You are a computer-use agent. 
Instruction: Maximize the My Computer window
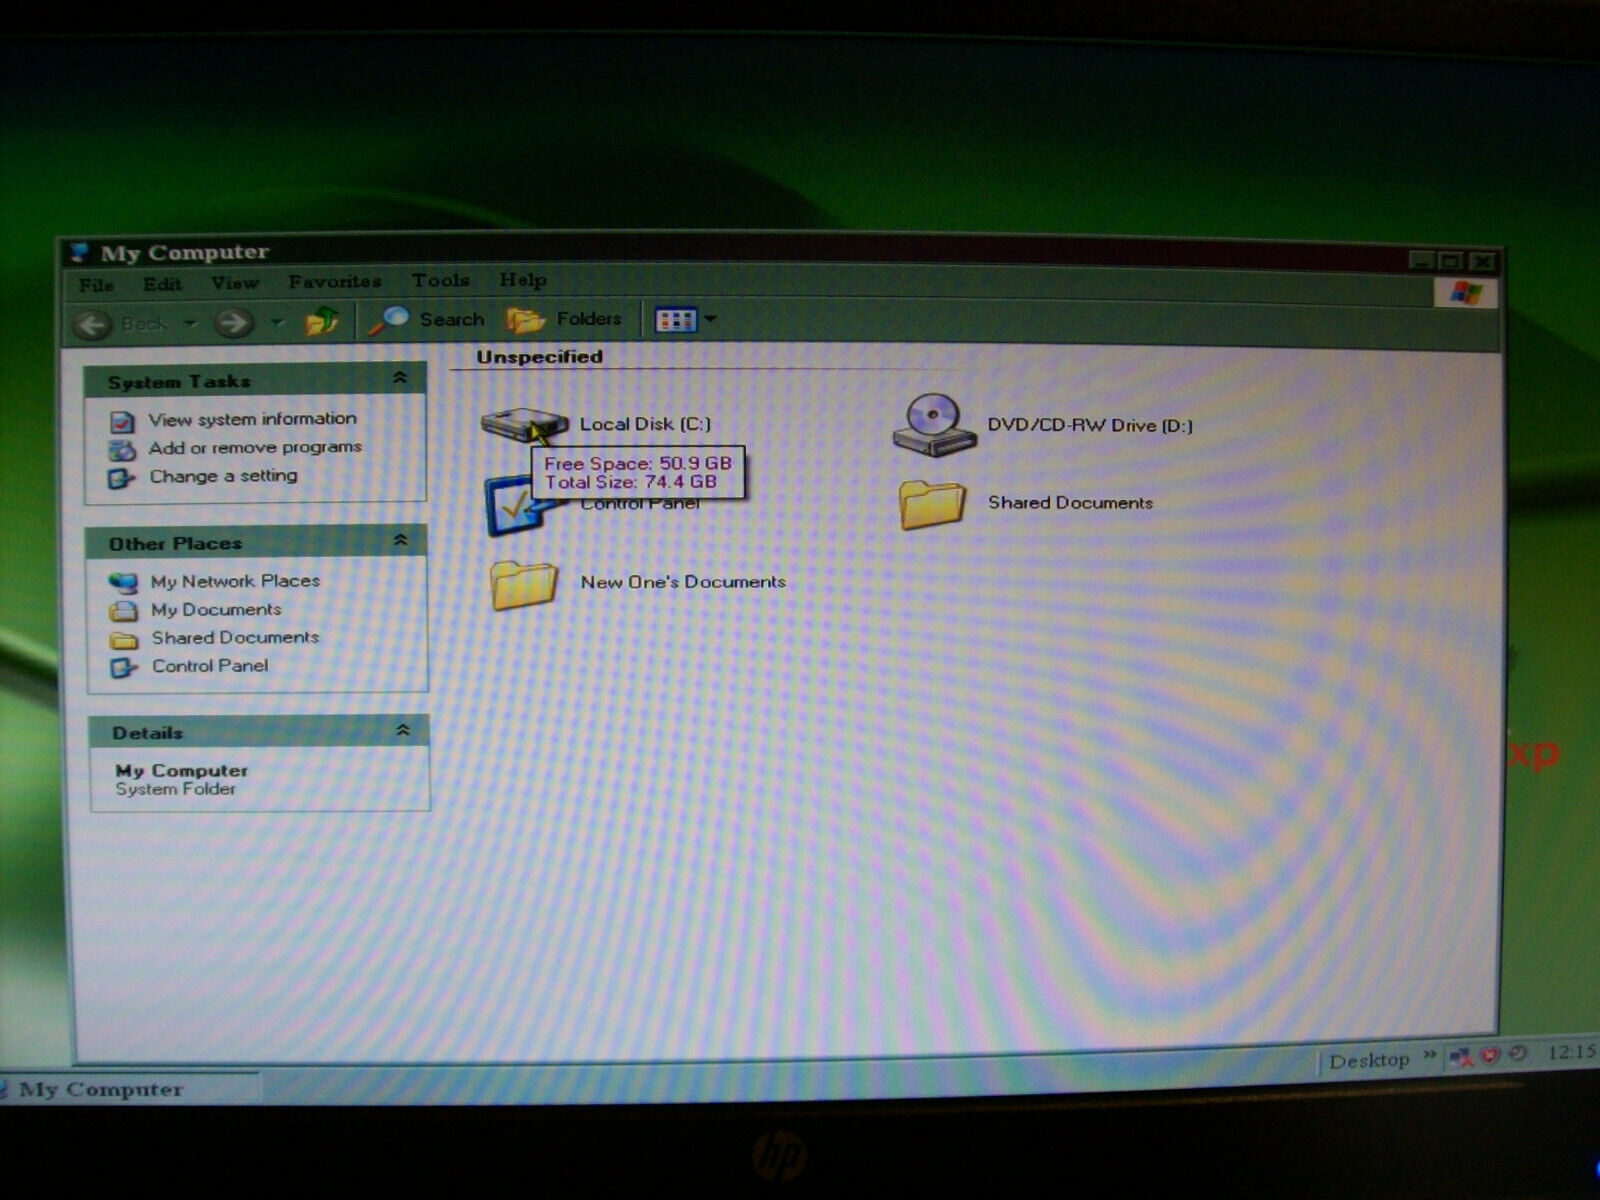pos(1452,262)
